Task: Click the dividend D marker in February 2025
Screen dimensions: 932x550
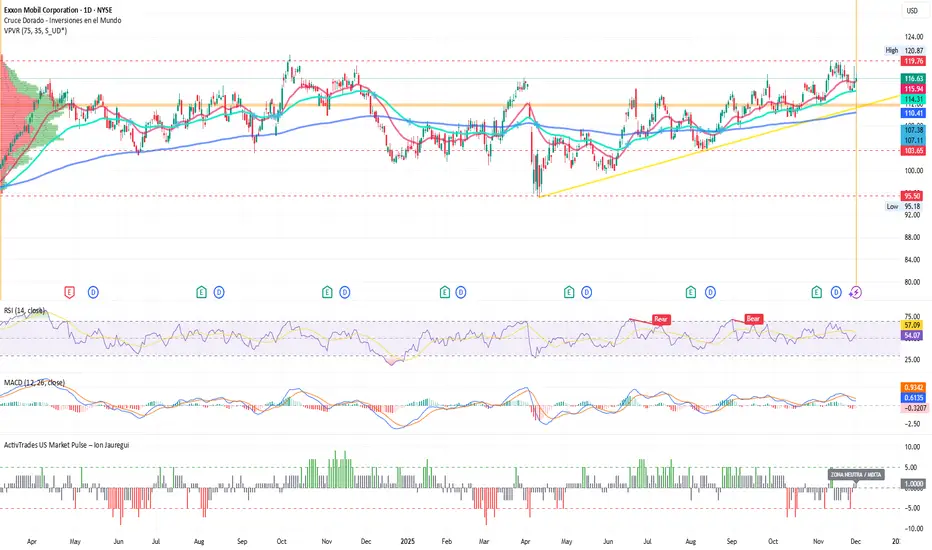Action: (461, 292)
